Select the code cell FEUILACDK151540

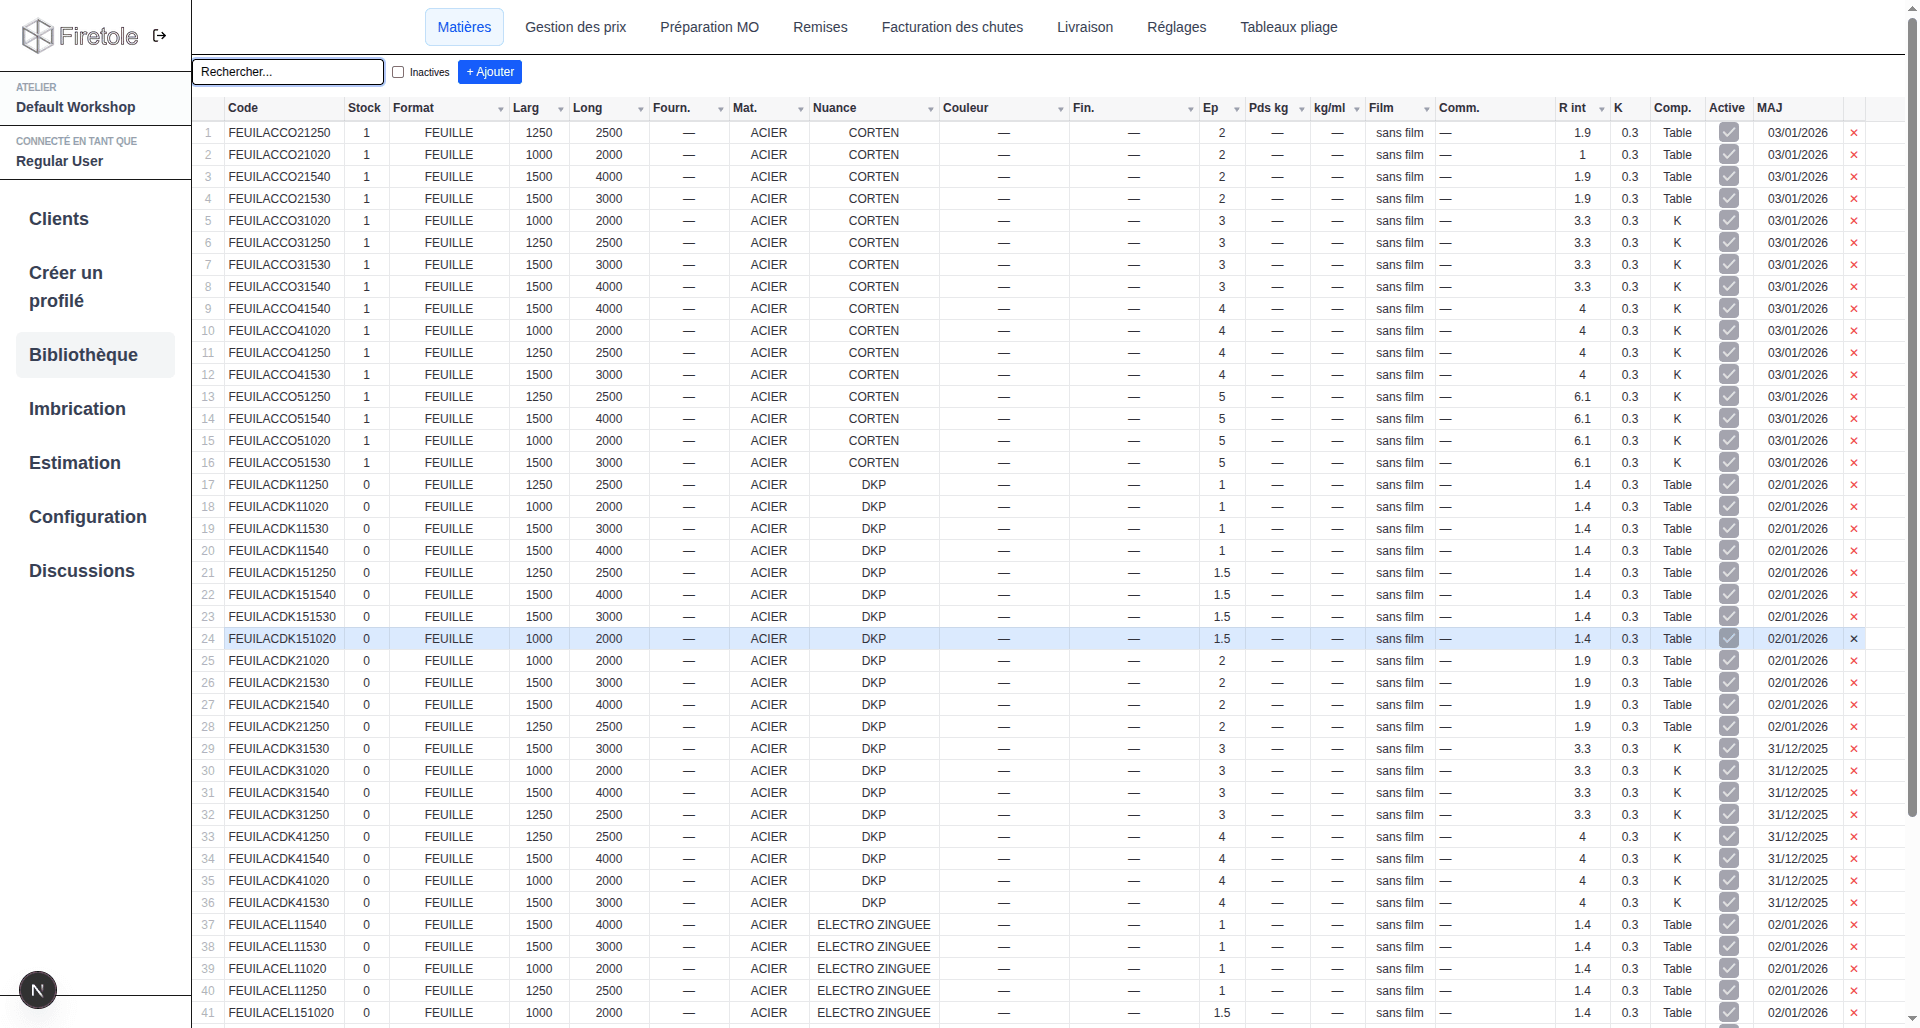click(282, 595)
